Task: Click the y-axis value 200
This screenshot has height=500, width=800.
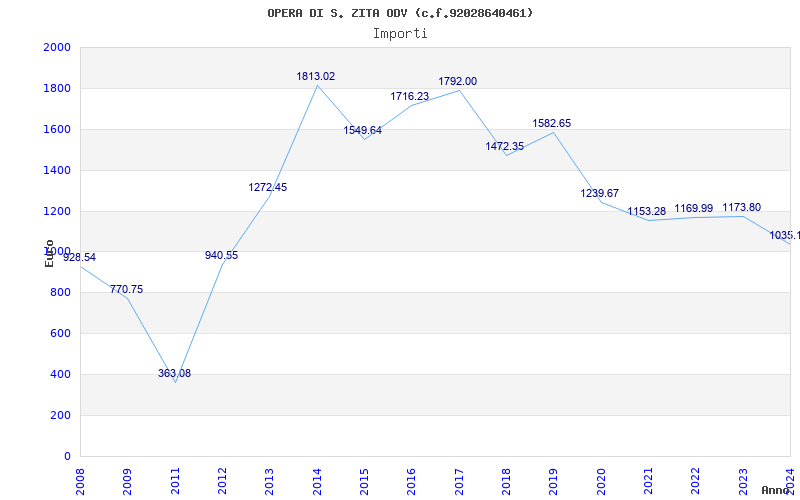Action: 60,415
